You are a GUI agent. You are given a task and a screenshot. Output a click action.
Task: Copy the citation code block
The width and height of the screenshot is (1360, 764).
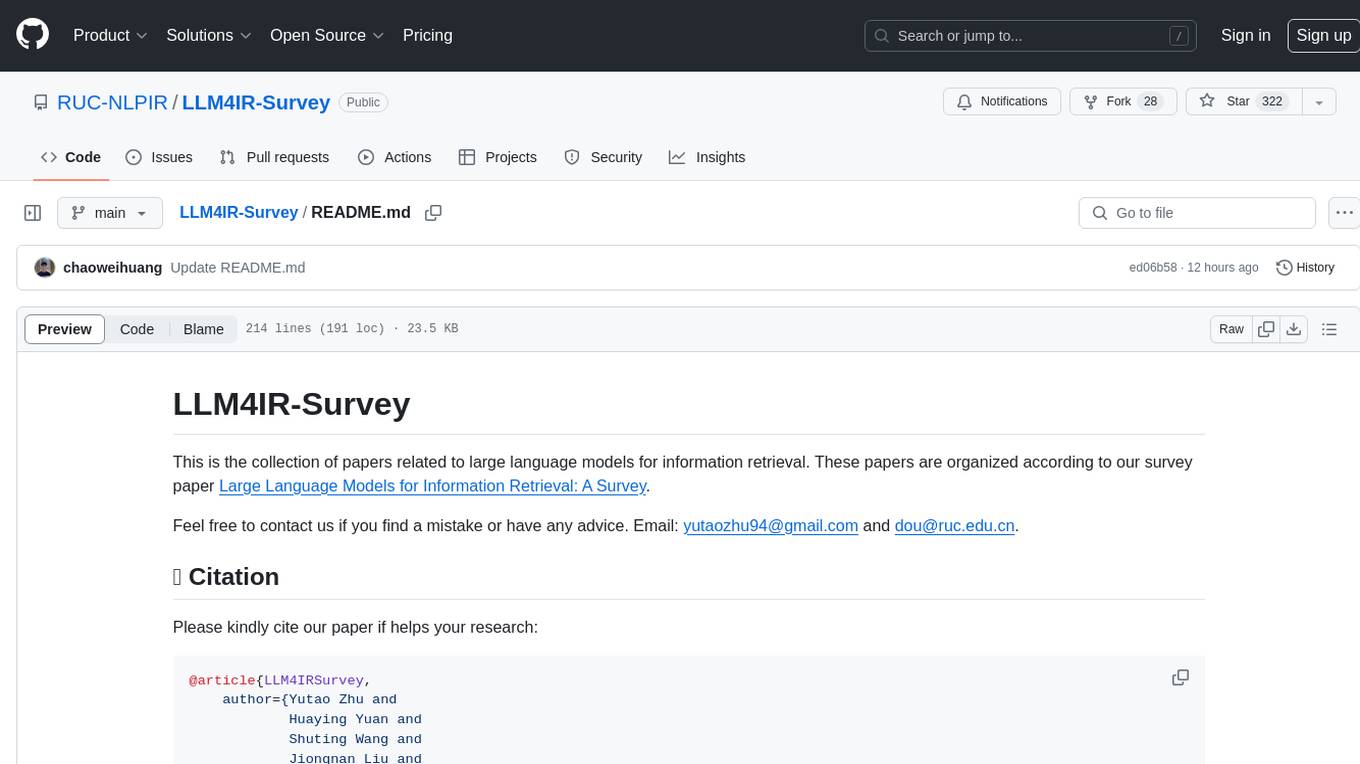tap(1180, 677)
